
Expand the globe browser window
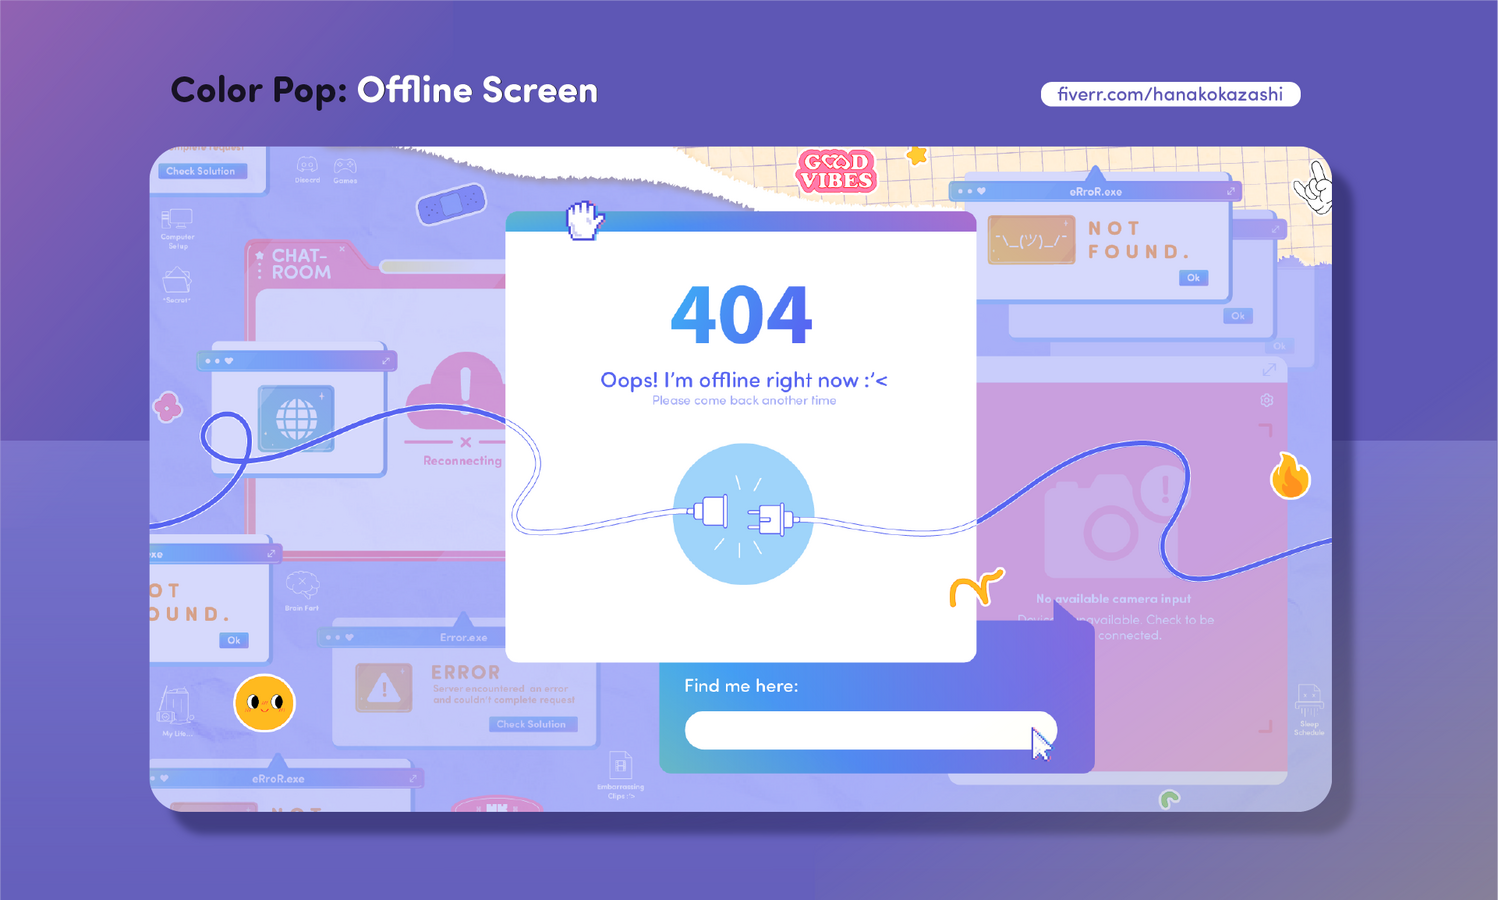[386, 361]
